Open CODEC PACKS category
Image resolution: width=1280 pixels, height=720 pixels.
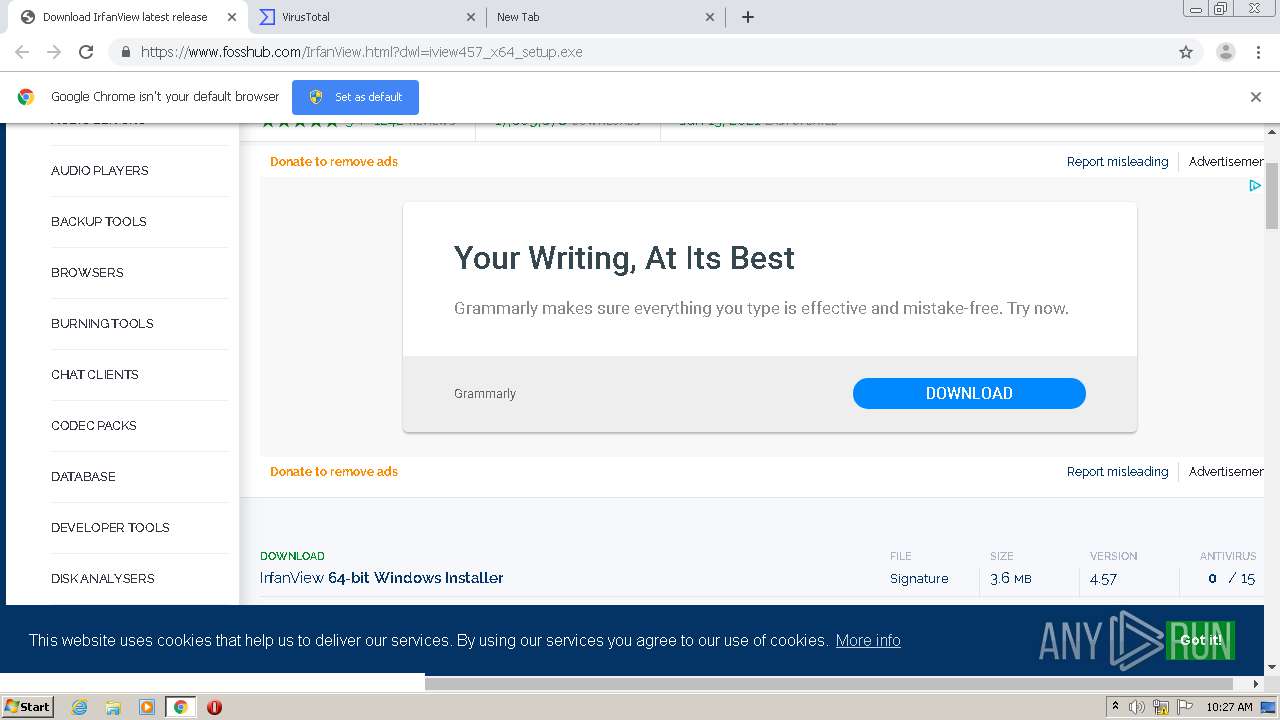coord(94,426)
